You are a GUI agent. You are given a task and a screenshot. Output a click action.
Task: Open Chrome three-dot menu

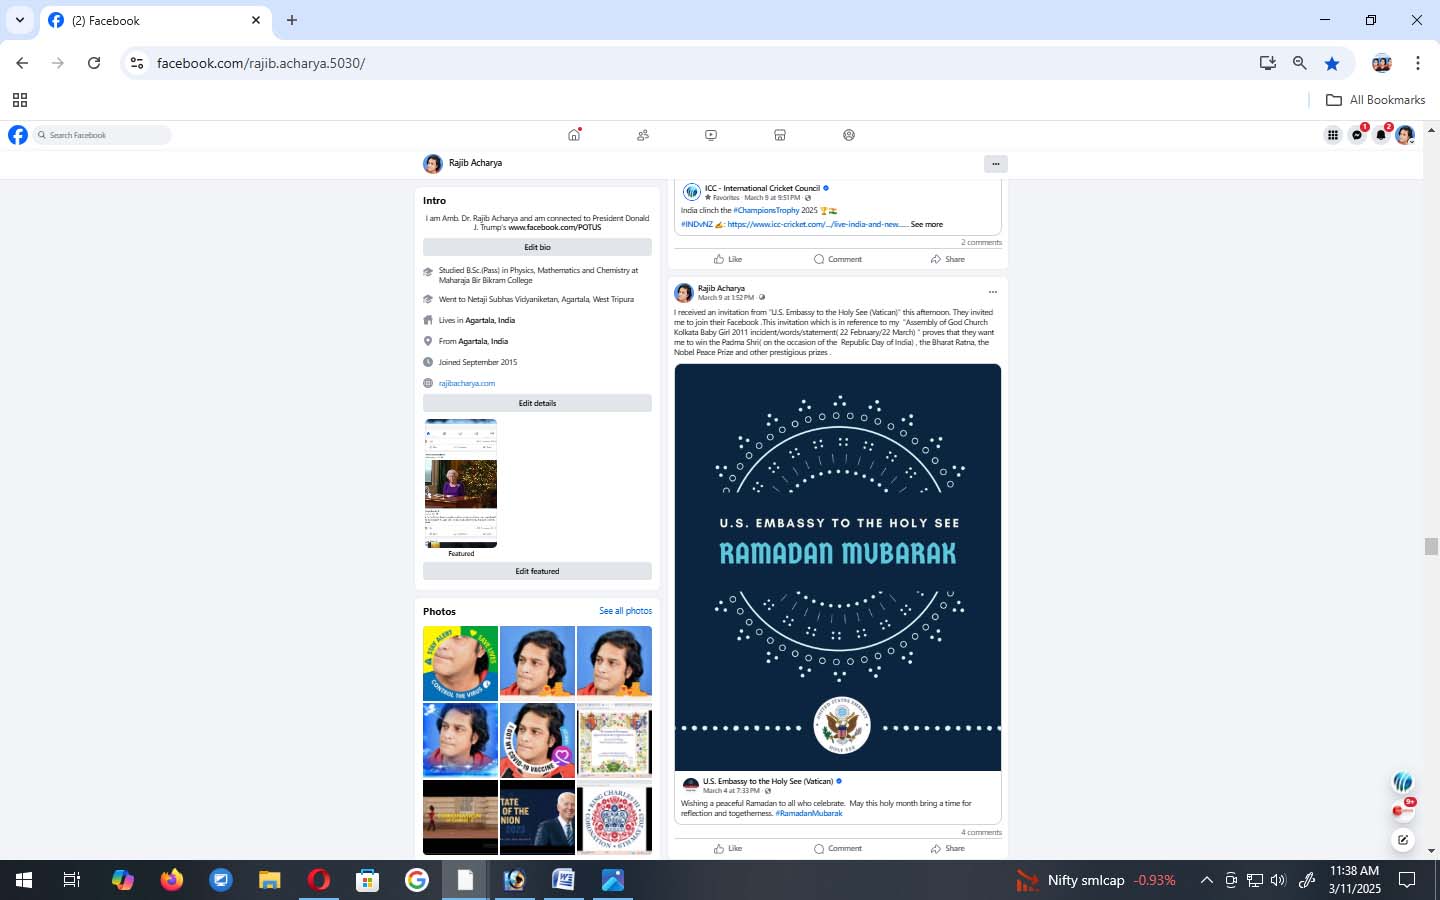[x=1418, y=63]
